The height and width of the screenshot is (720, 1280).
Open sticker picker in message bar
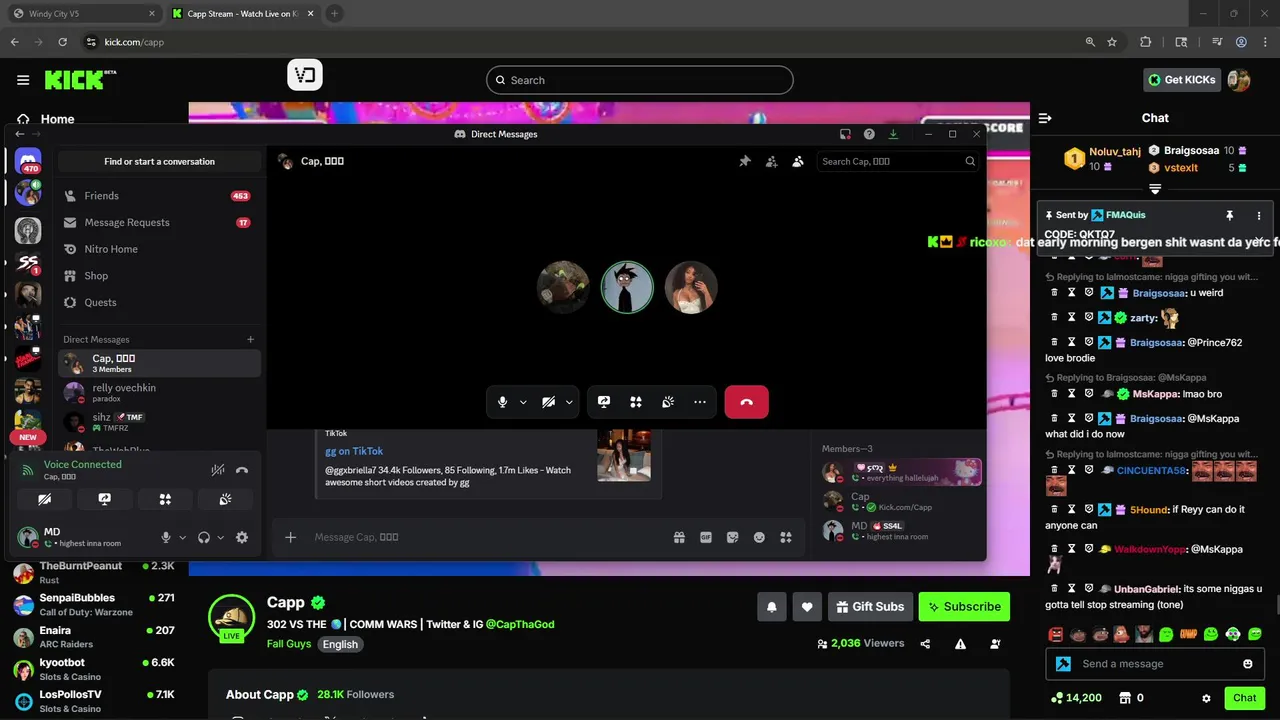733,537
